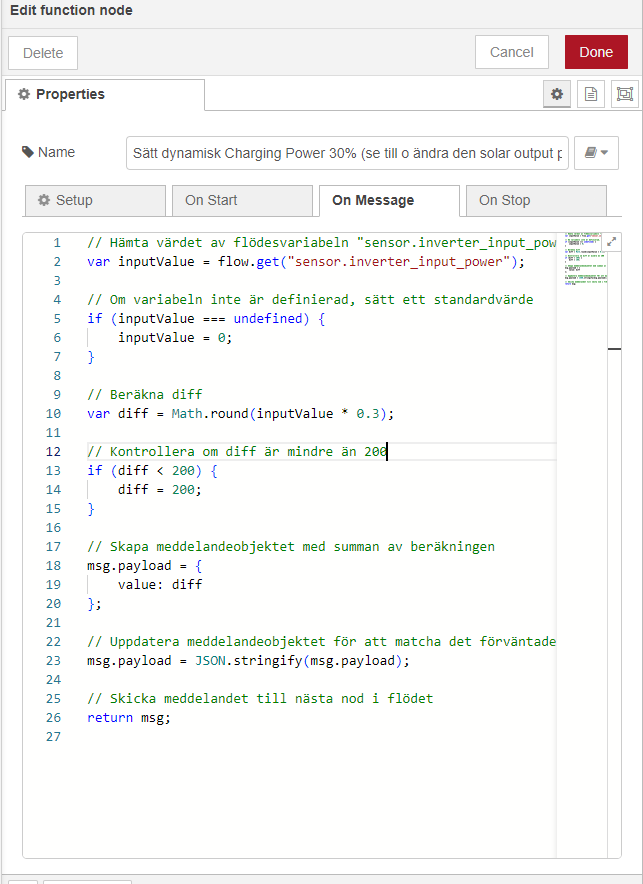Viewport: 643px width, 884px height.
Task: Open node appearance icon tab
Action: (624, 94)
